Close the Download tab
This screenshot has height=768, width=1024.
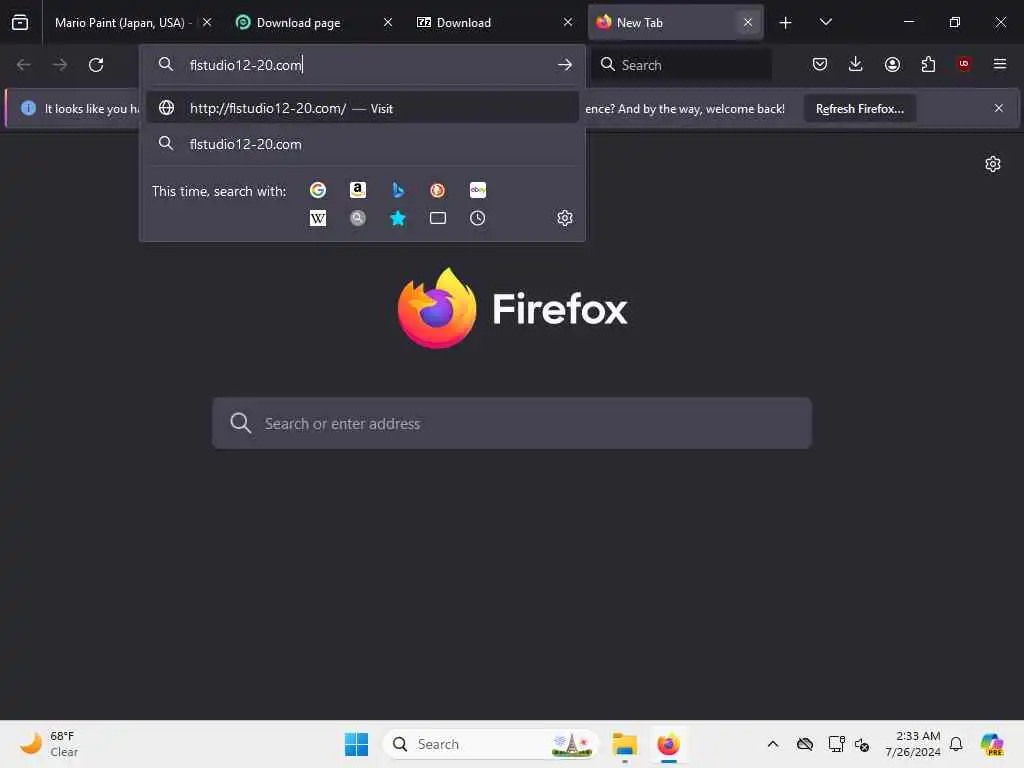click(x=568, y=22)
